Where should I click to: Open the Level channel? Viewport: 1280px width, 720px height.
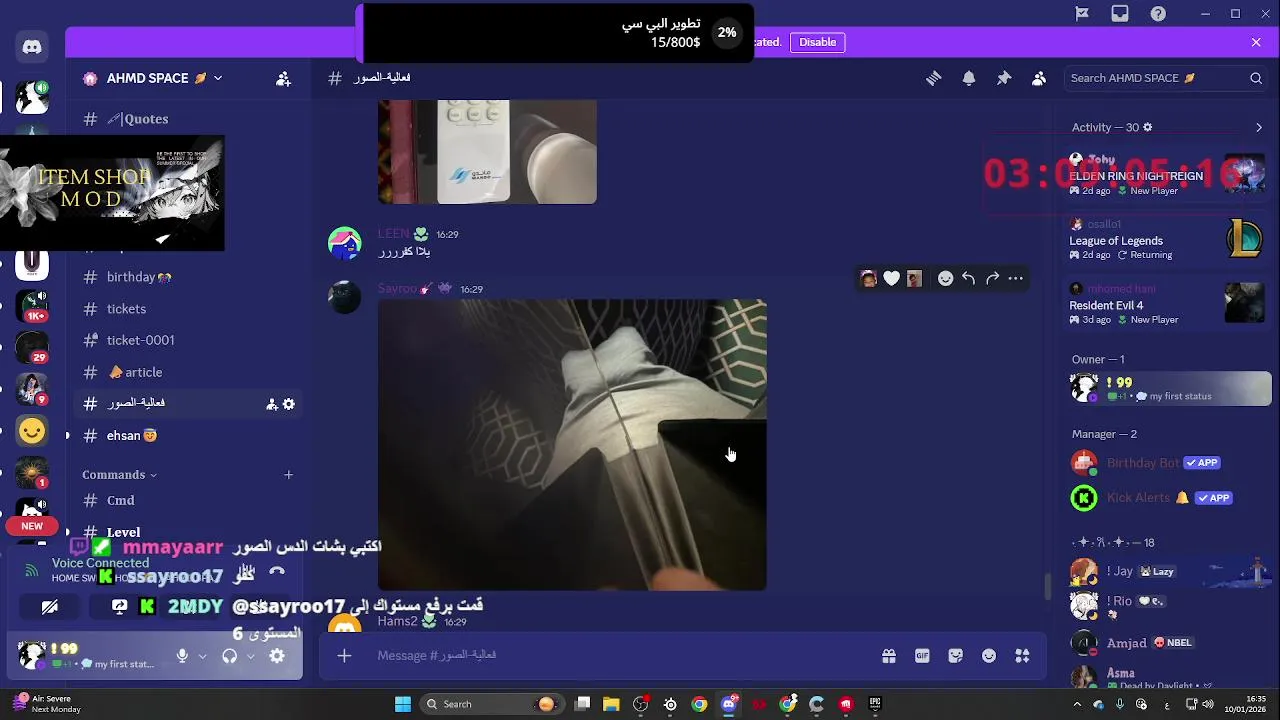[x=187, y=532]
